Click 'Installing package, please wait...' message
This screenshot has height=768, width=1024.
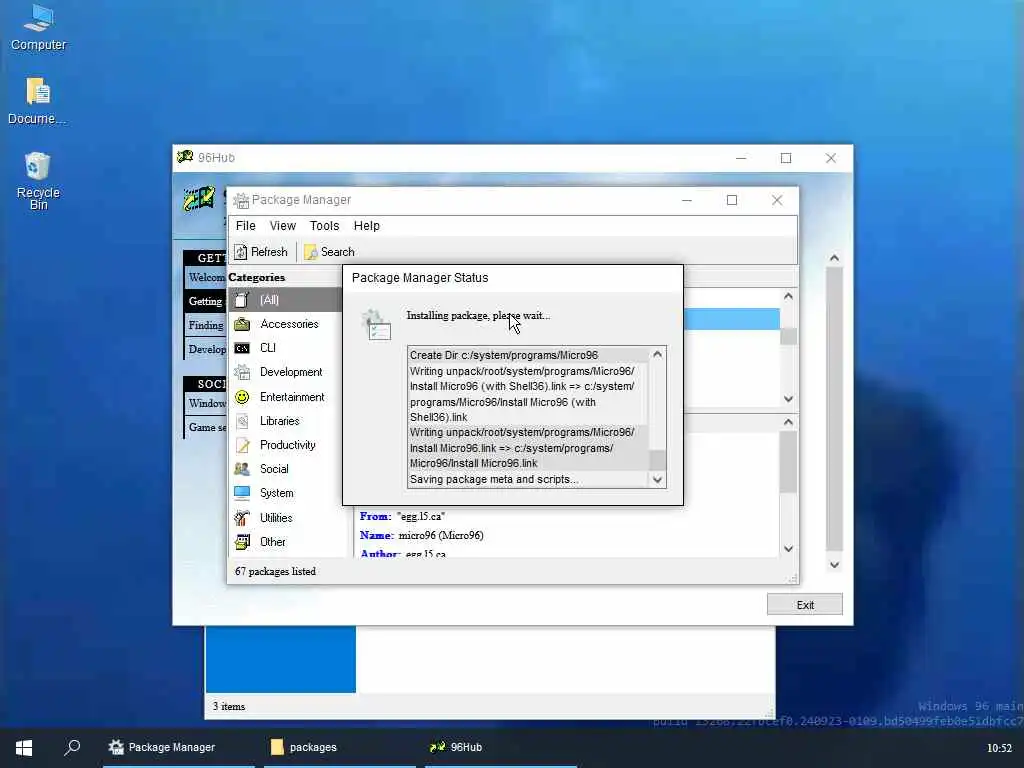coord(478,315)
